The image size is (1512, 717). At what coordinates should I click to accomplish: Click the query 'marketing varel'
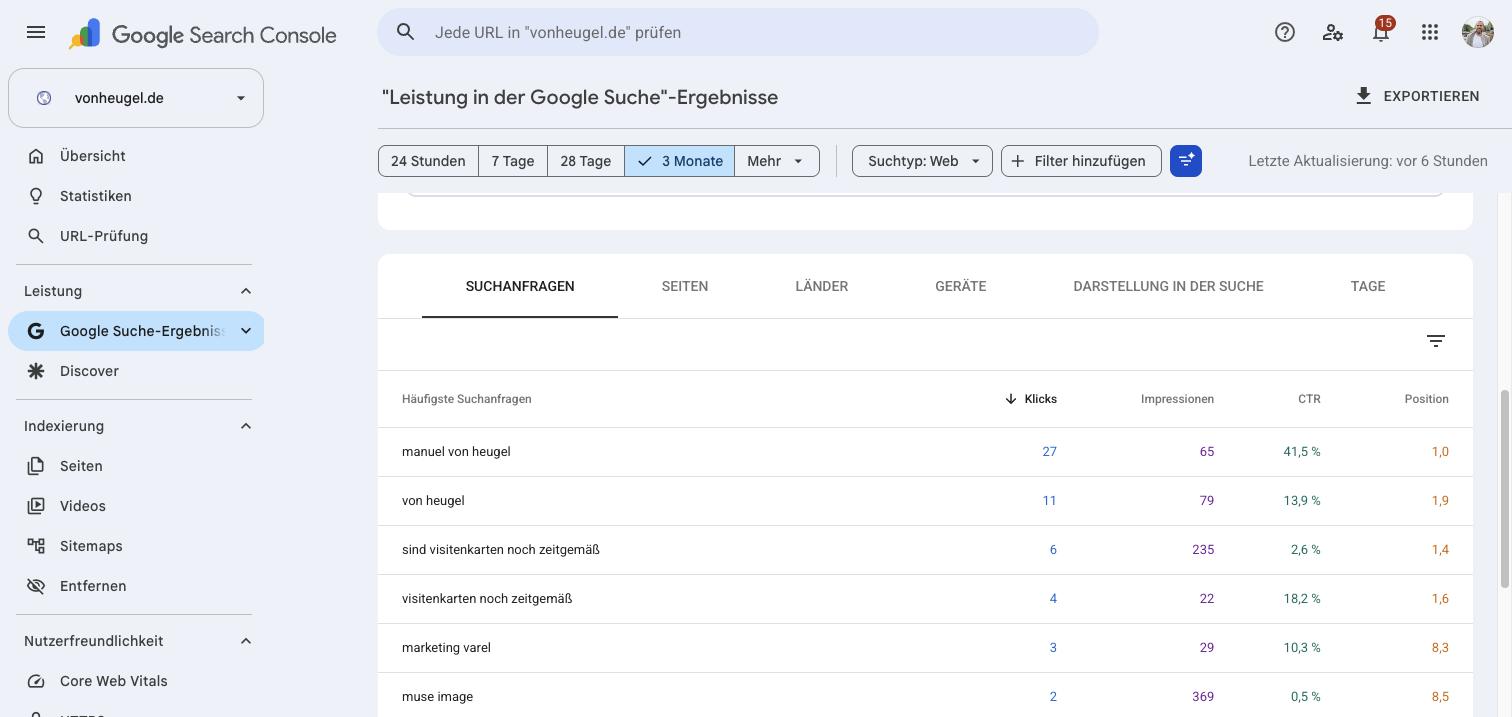point(446,648)
